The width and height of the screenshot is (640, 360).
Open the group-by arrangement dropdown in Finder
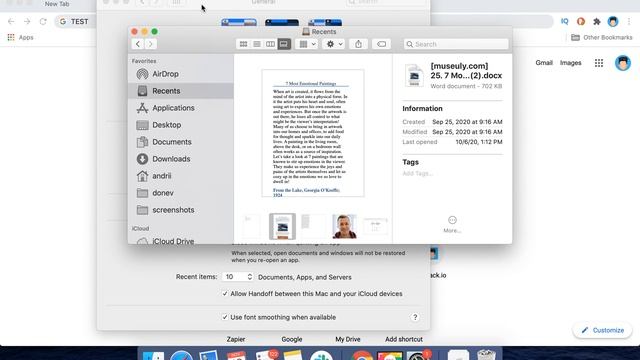(x=307, y=44)
